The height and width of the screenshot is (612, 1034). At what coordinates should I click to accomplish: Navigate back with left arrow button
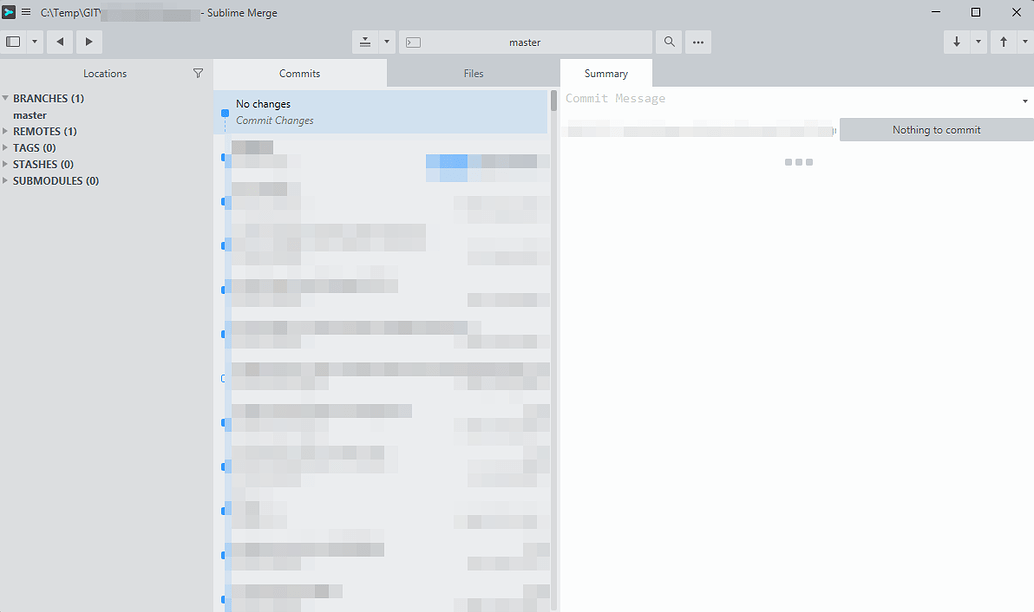[x=60, y=42]
